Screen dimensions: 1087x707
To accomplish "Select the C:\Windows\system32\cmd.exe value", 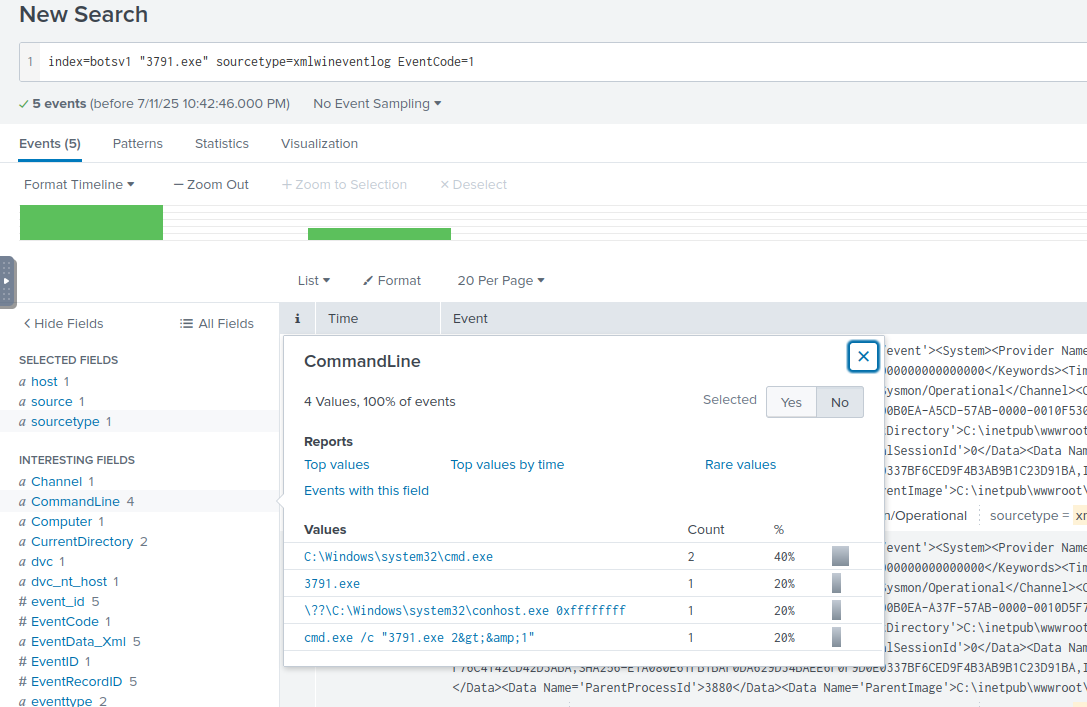I will point(399,557).
